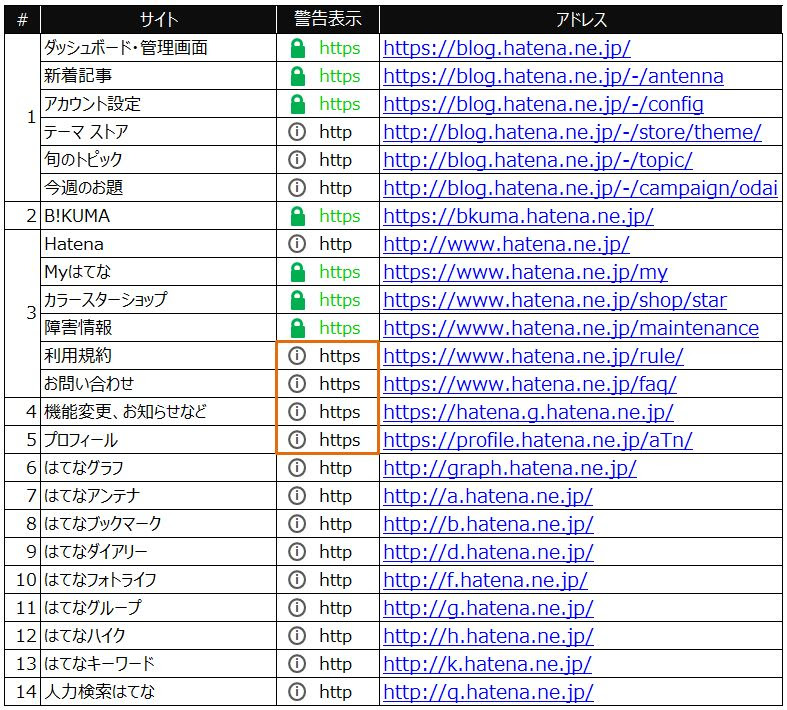Click the green lock icon in アカウント設定 row
787x710 pixels.
coord(298,104)
